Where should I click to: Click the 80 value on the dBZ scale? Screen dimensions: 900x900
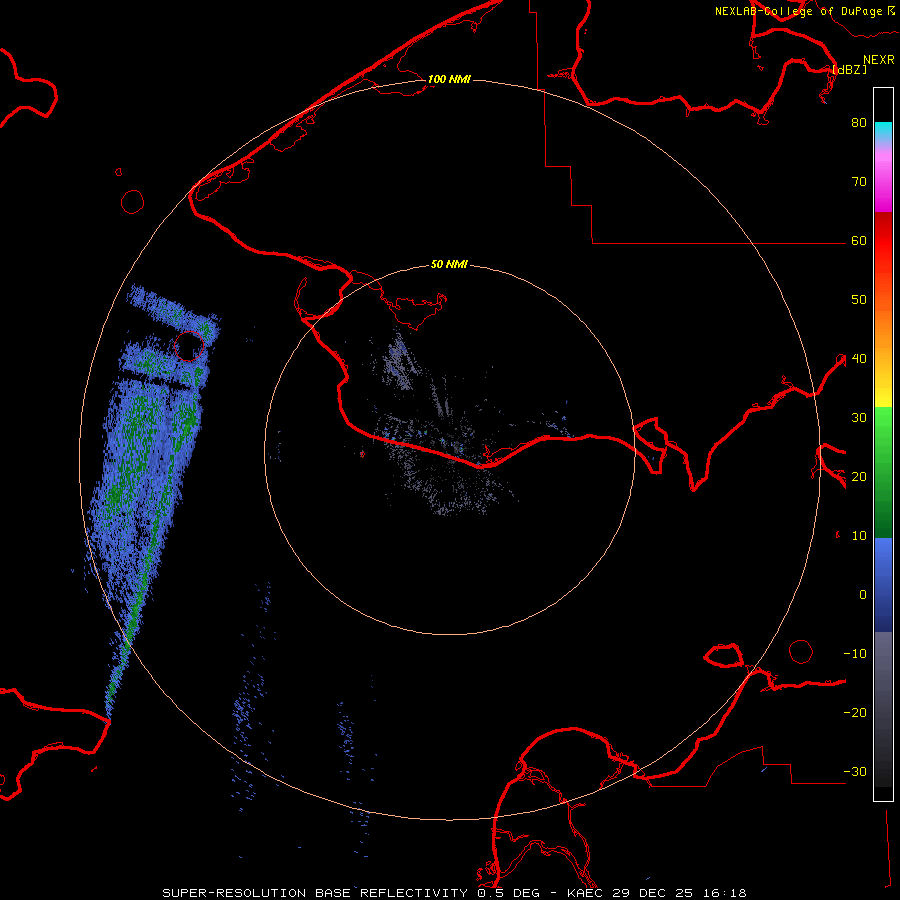pos(859,123)
